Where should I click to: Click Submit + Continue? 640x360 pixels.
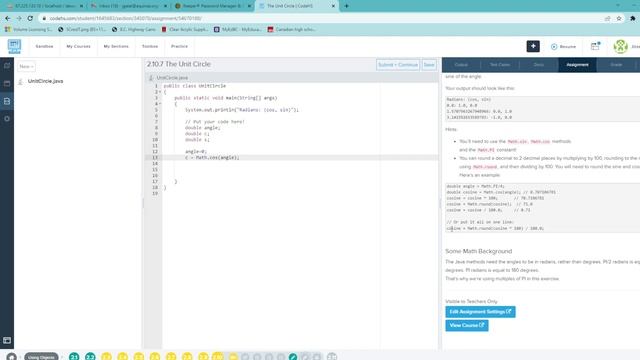coord(398,65)
